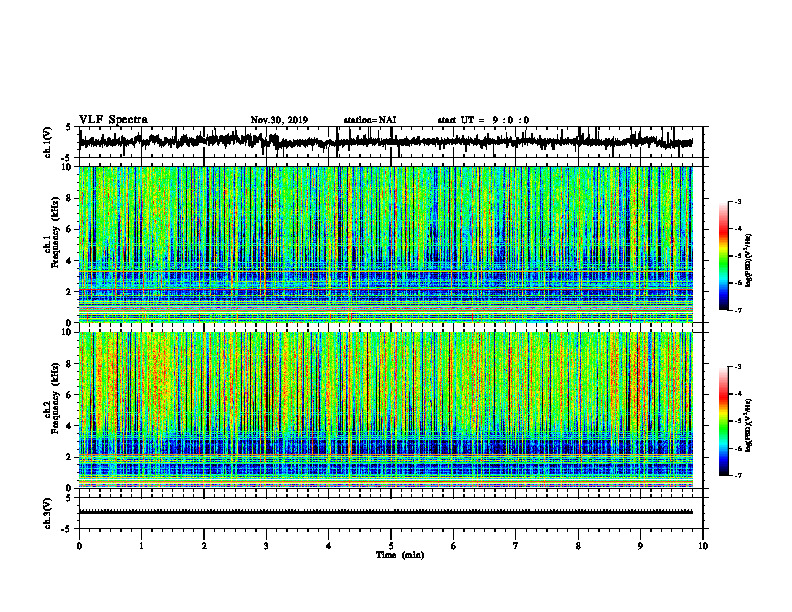Click the "2" kHz tick on ch.1 spectrogram axis
Image resolution: width=792 pixels, height=612 pixels.
click(x=69, y=292)
